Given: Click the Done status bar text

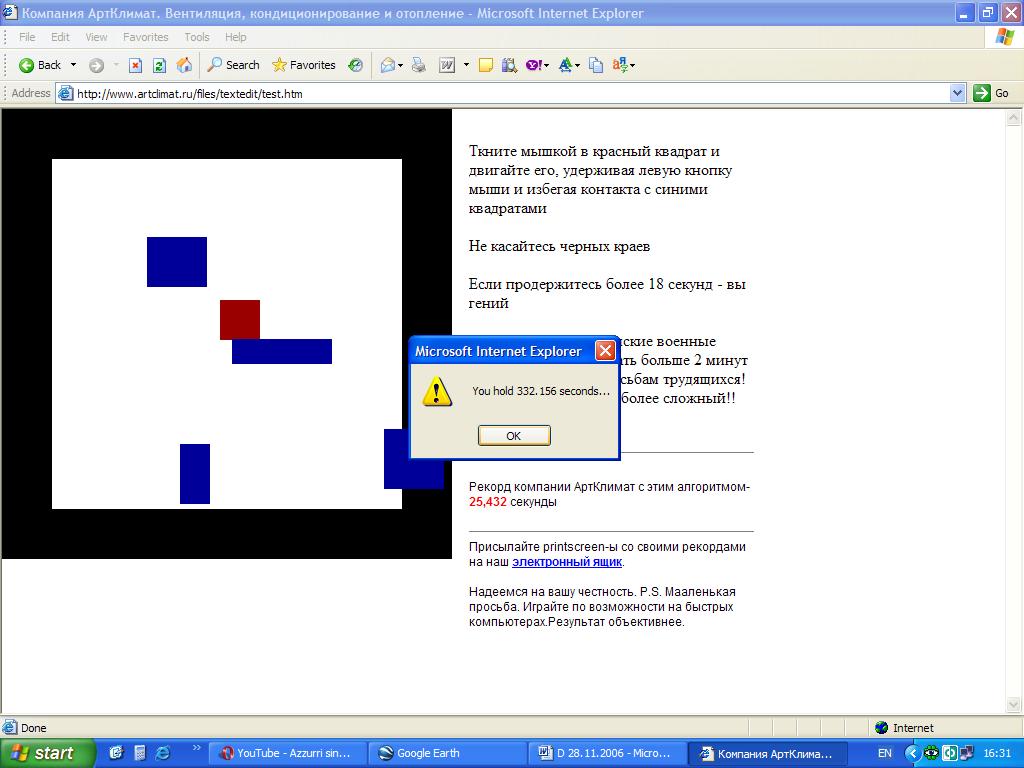Looking at the screenshot, I should point(33,728).
